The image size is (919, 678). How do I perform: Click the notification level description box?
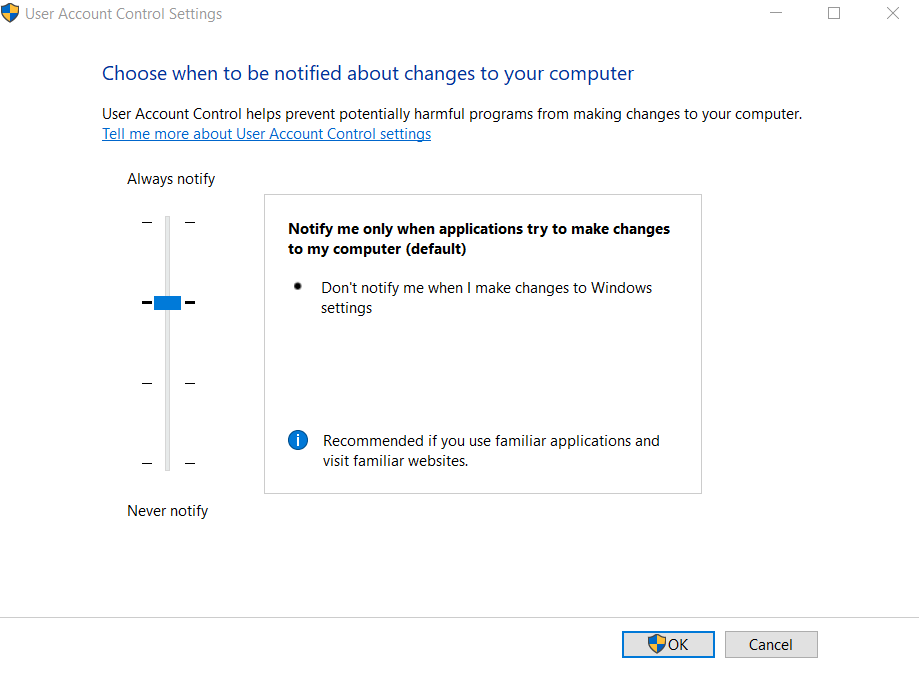tap(482, 344)
